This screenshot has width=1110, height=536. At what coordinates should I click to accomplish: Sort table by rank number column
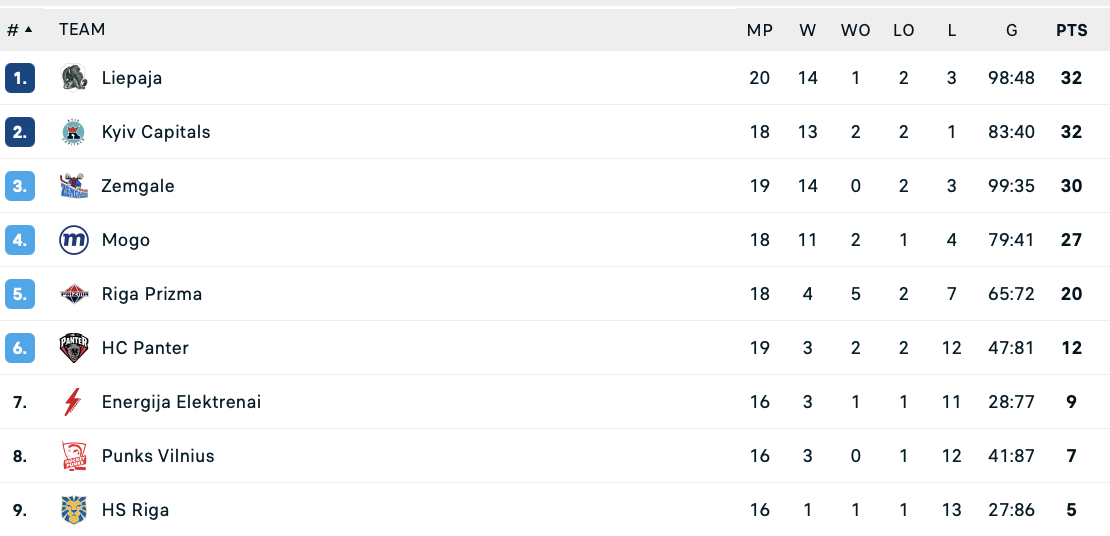point(19,30)
